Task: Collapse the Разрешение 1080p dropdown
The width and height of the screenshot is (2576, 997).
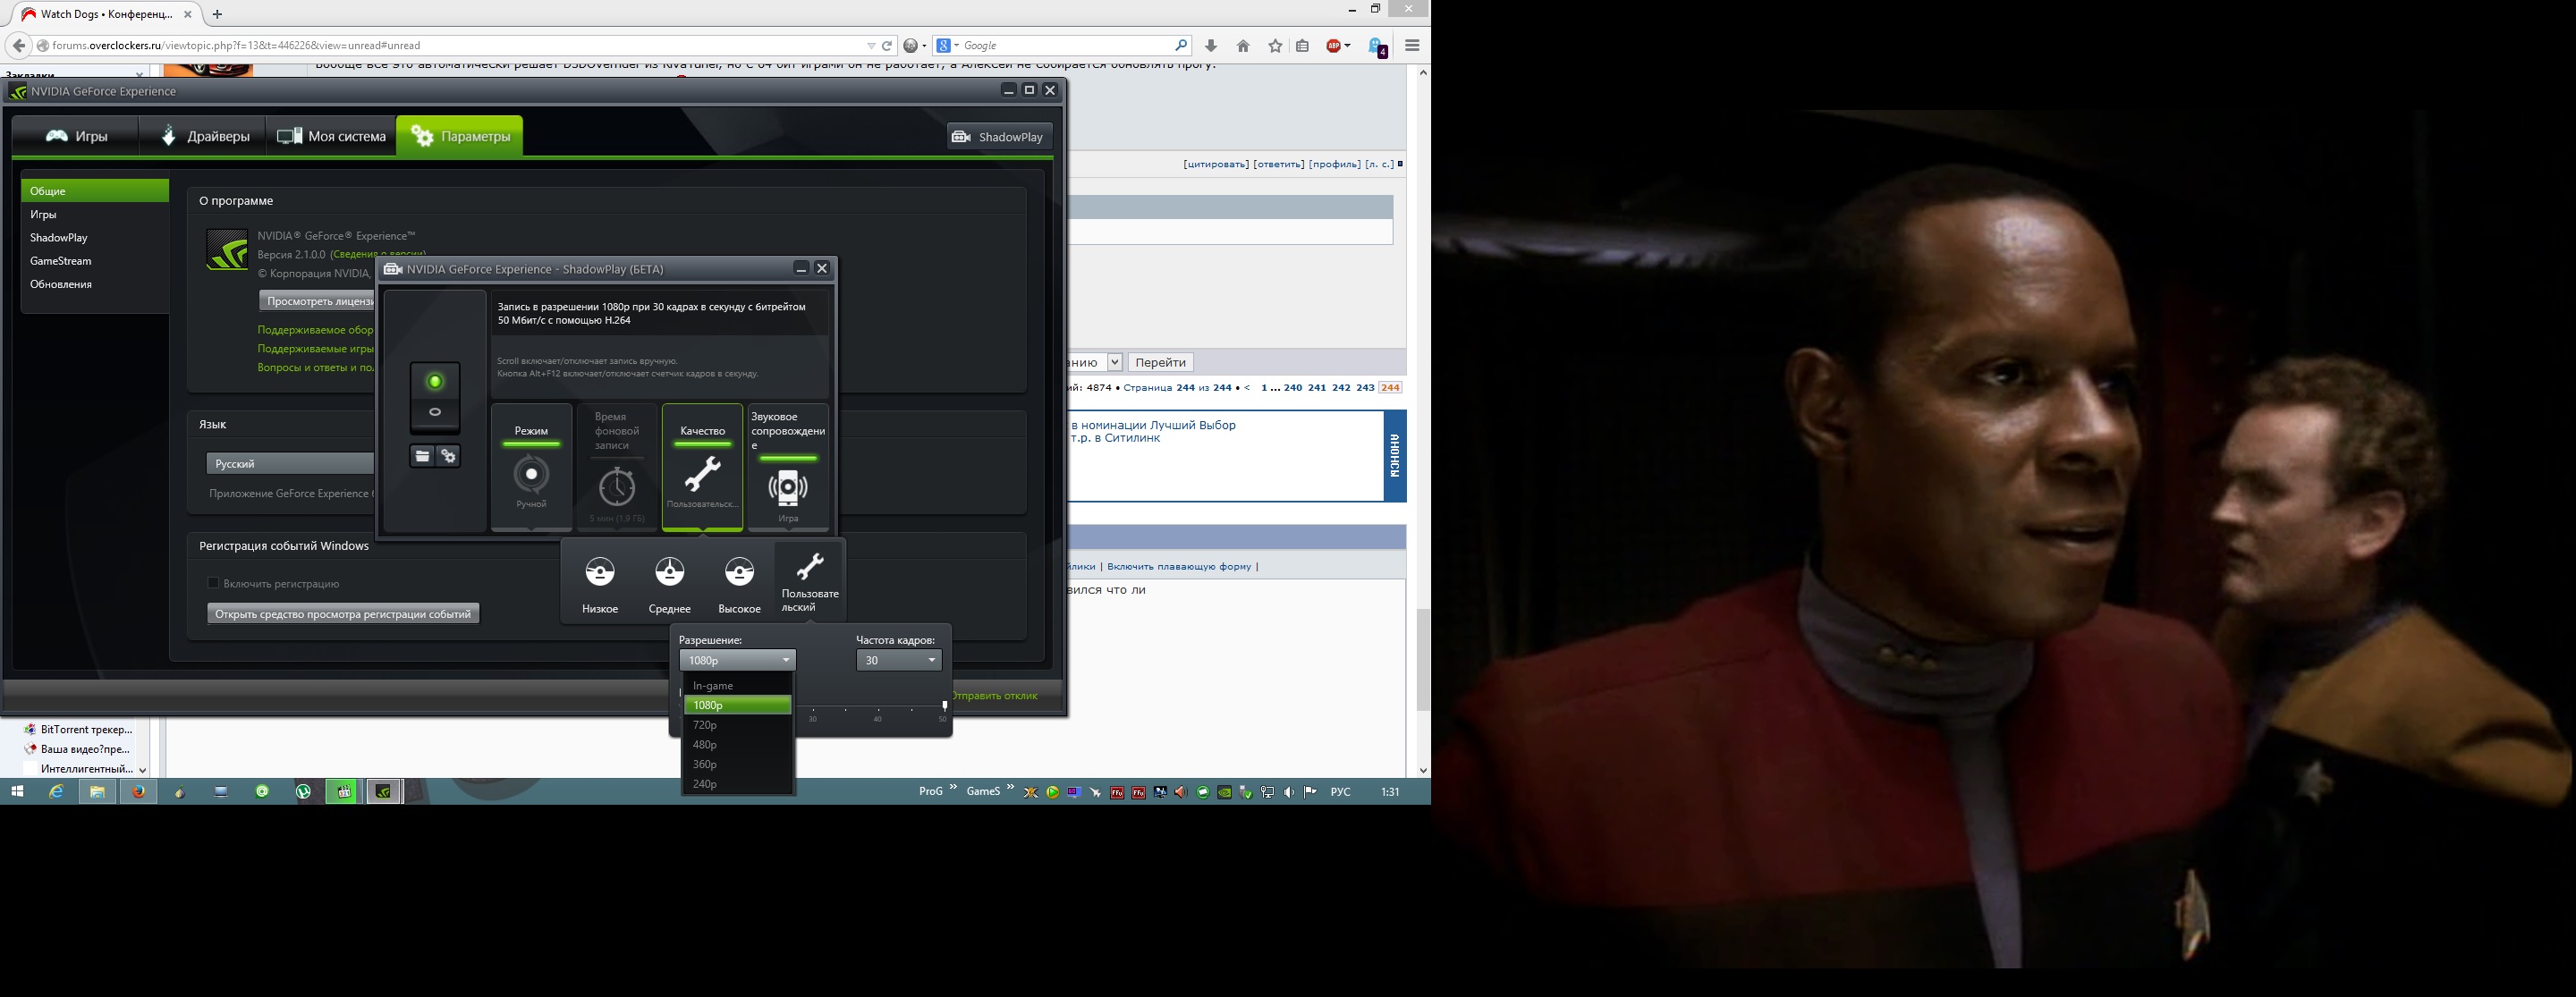Action: pyautogui.click(x=737, y=660)
